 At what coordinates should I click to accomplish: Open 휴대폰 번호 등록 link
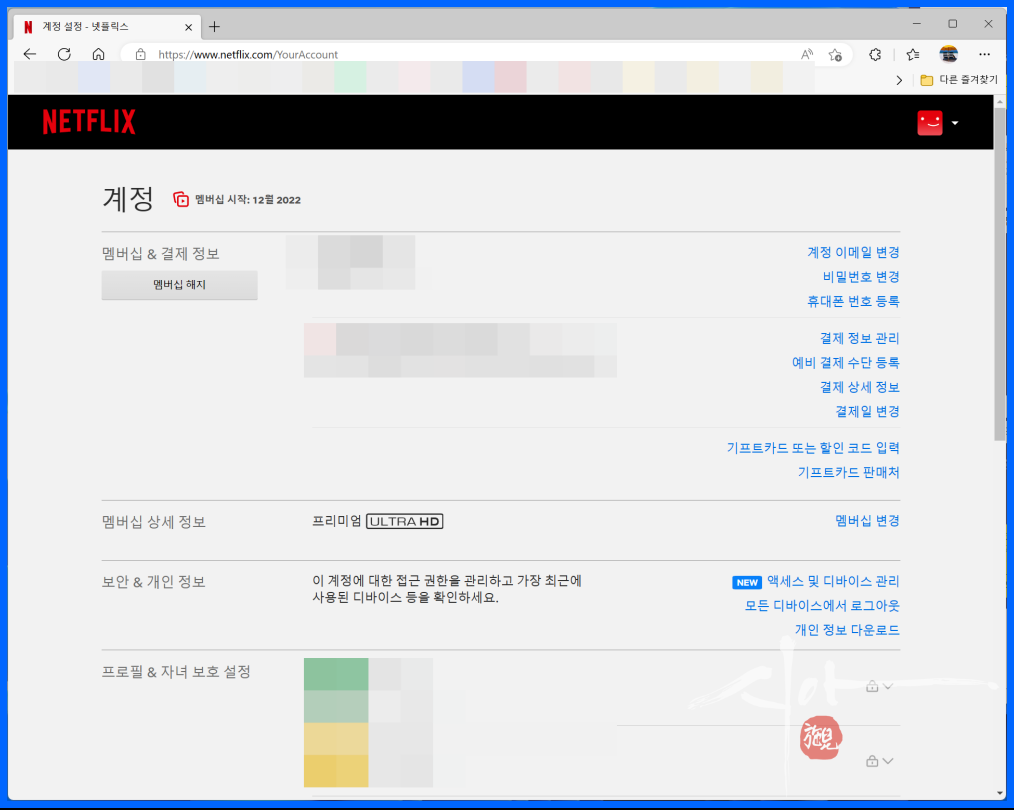pos(853,301)
